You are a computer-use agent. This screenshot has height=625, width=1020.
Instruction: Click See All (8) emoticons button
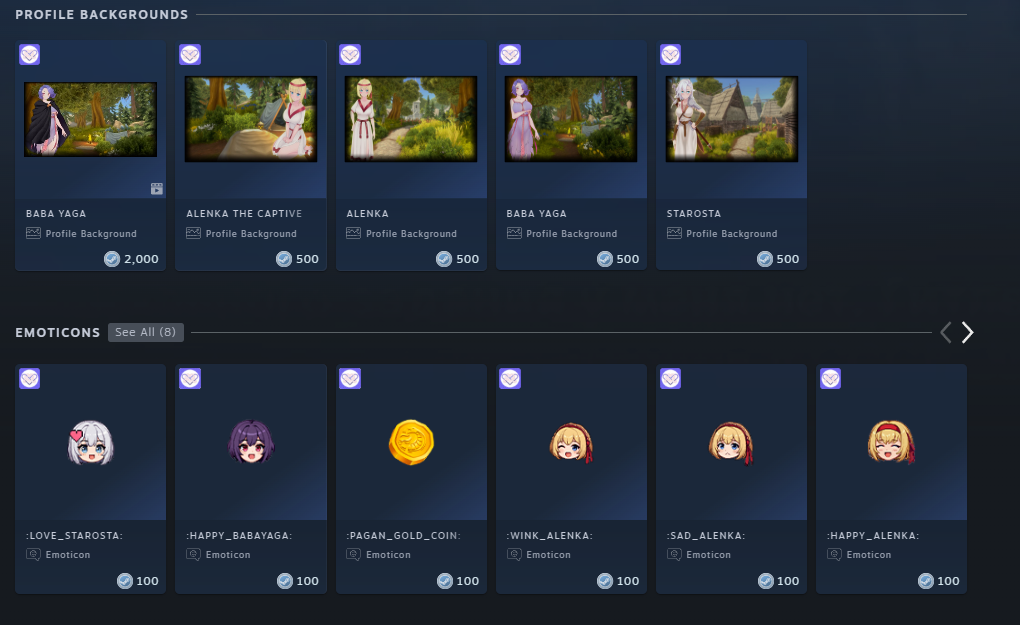coord(146,332)
